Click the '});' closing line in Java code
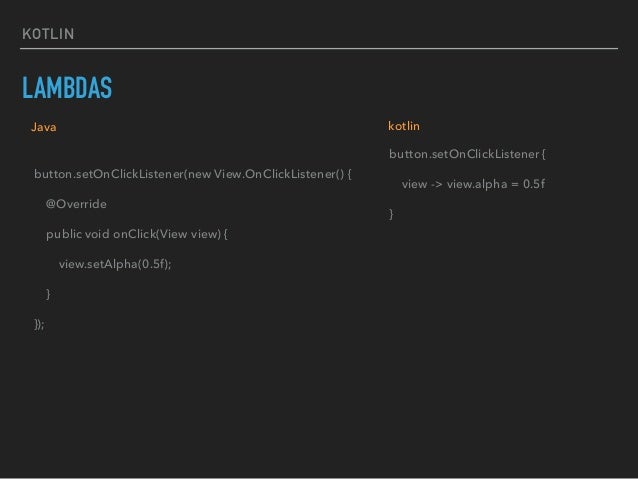 click(x=39, y=324)
